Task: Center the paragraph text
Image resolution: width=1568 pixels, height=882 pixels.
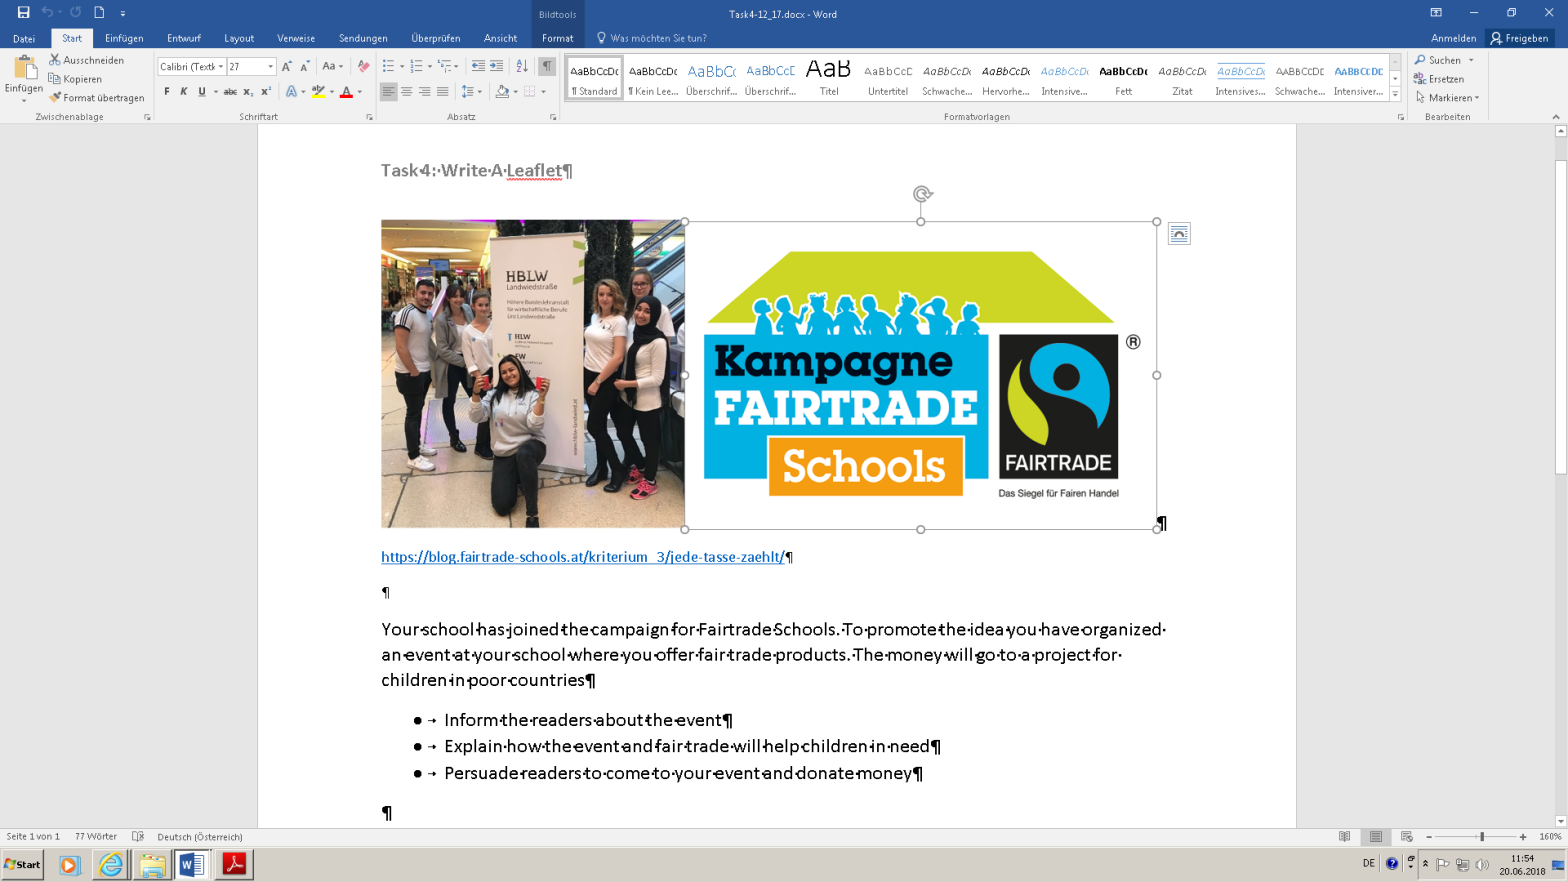Action: pos(406,92)
